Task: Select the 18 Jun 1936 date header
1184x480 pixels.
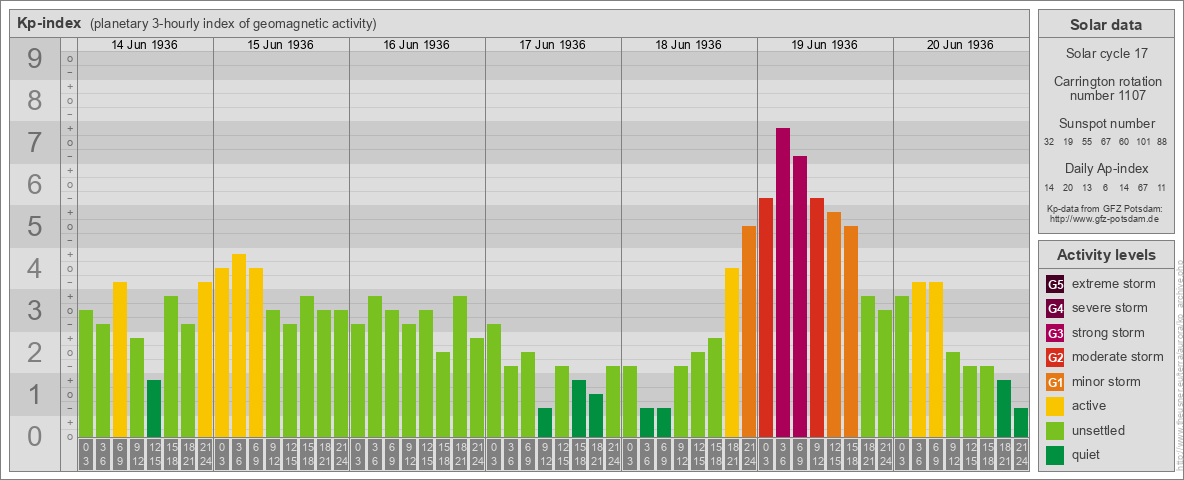Action: pyautogui.click(x=689, y=45)
